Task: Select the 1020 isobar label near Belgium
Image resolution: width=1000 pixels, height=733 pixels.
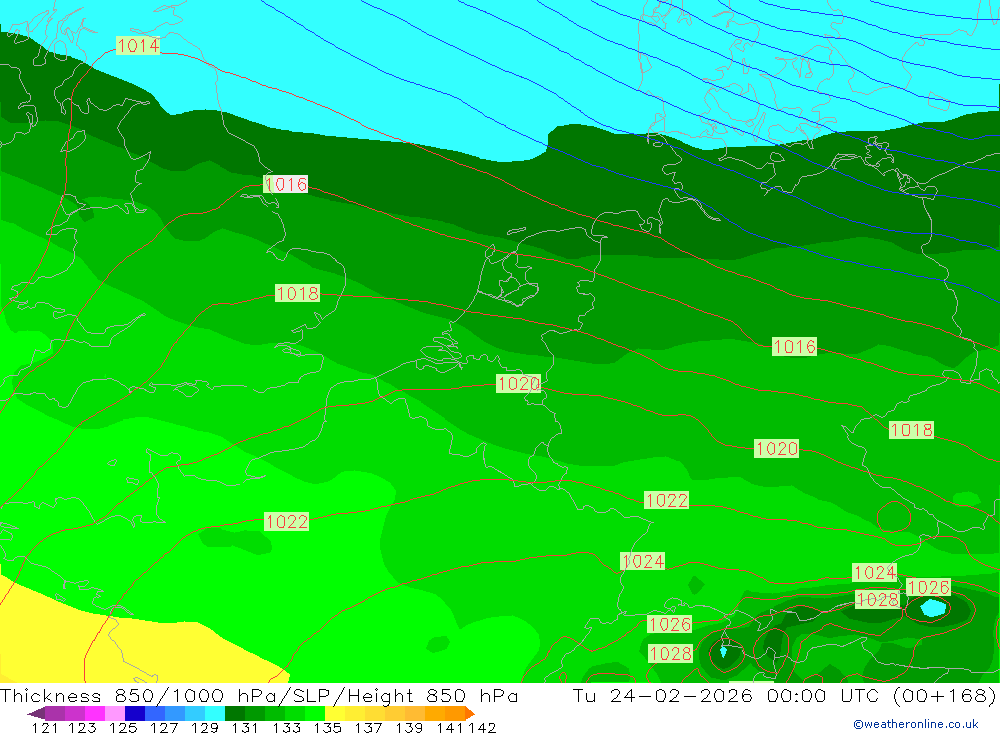Action: pos(518,383)
